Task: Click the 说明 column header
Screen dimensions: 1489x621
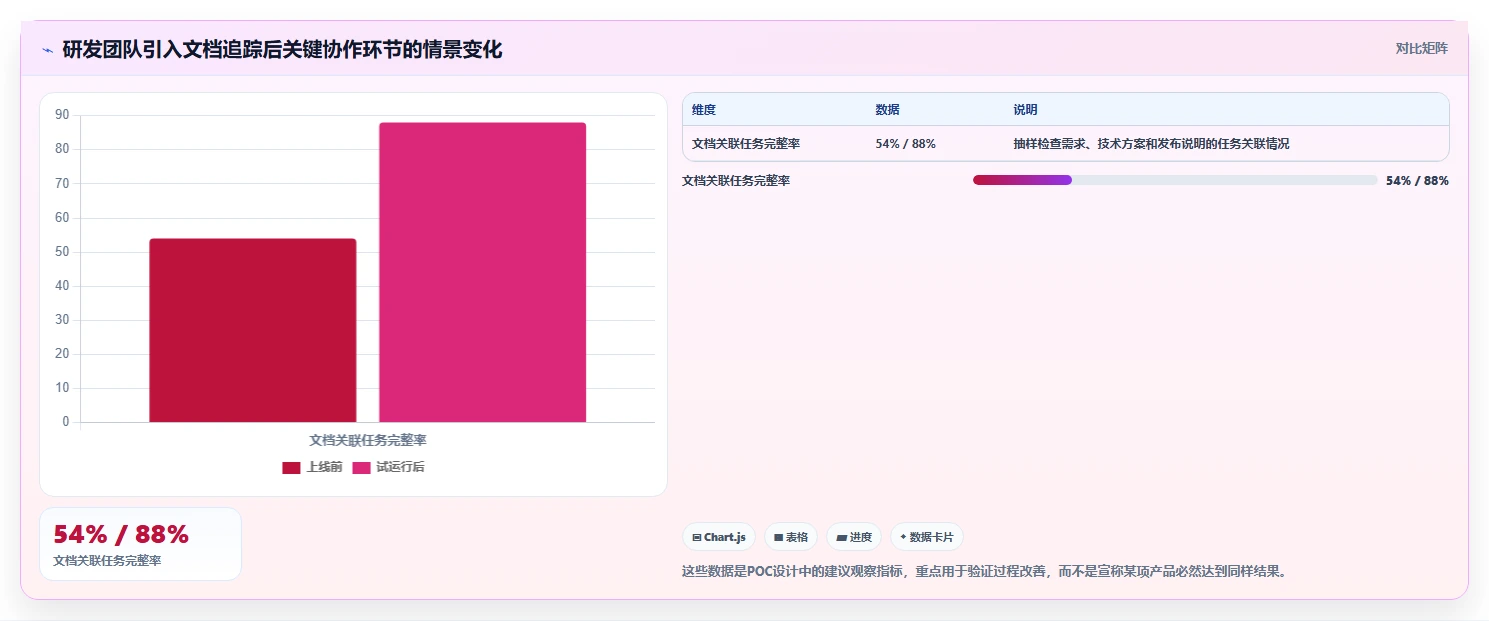Action: click(x=1025, y=110)
